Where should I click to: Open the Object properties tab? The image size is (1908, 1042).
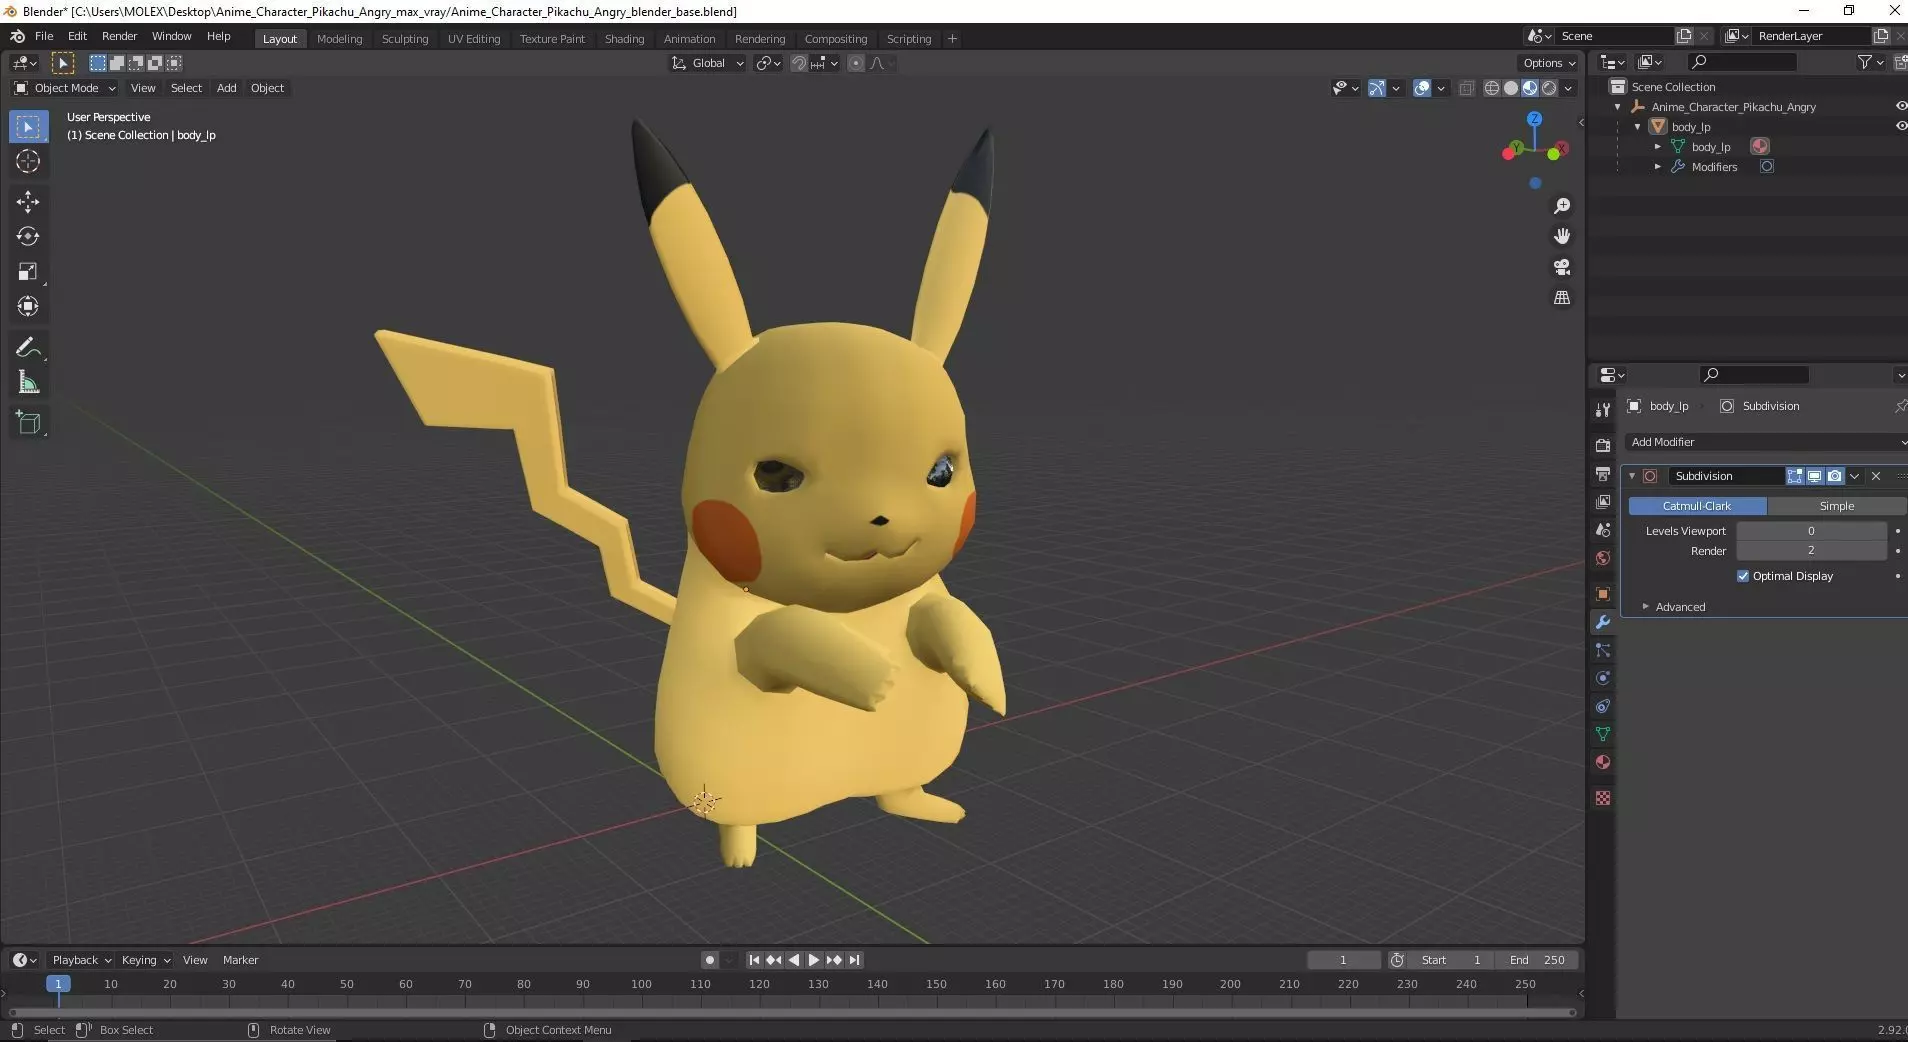click(1603, 594)
